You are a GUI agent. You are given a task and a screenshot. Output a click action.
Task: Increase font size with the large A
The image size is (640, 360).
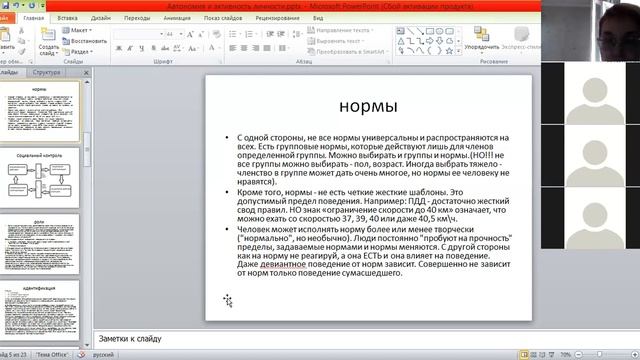(190, 34)
